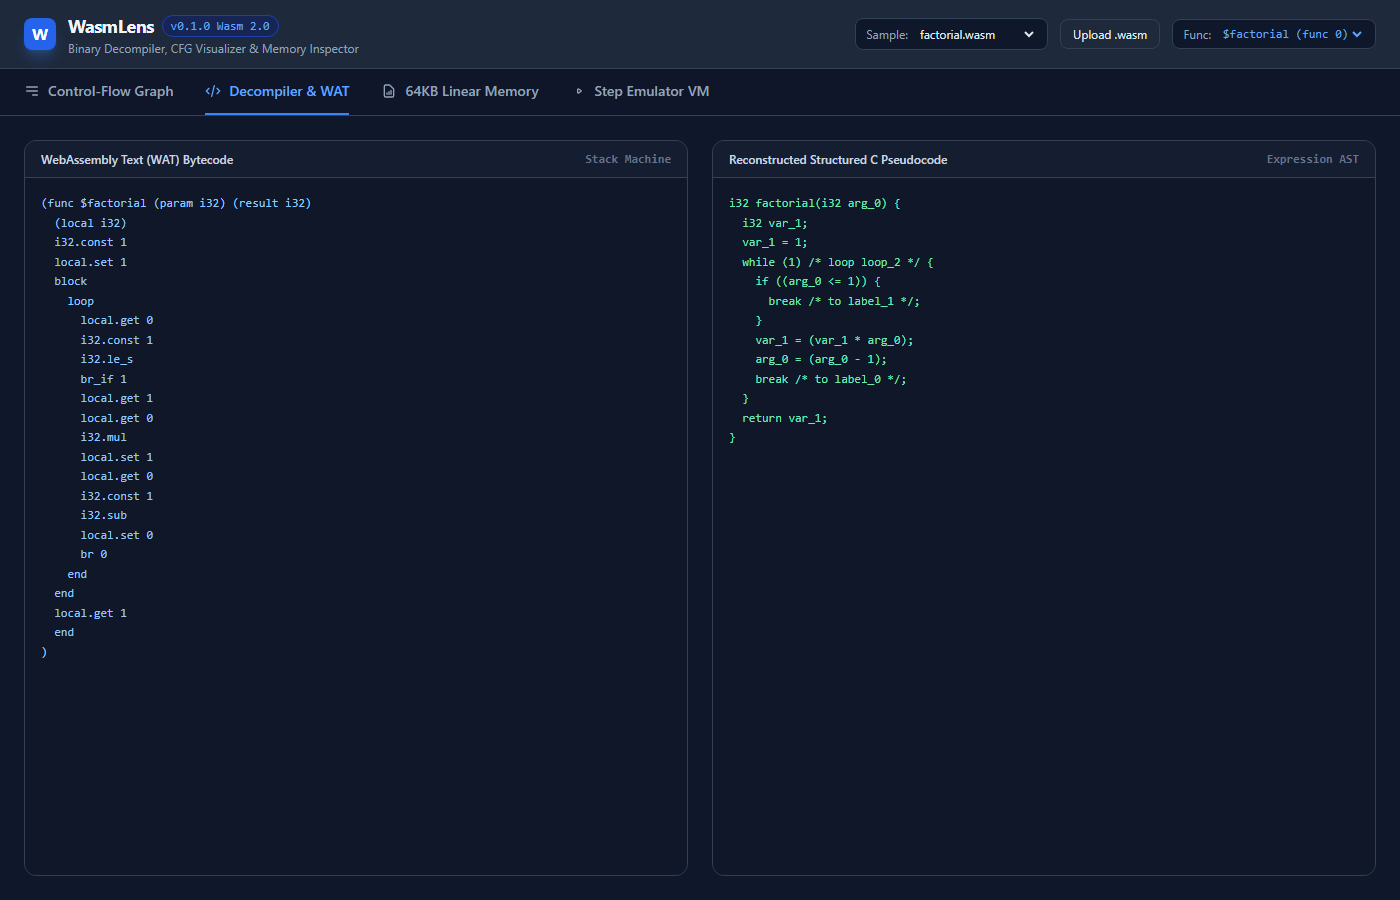Click the WebAssembly Text (WAT) Bytecode heading

click(x=137, y=160)
